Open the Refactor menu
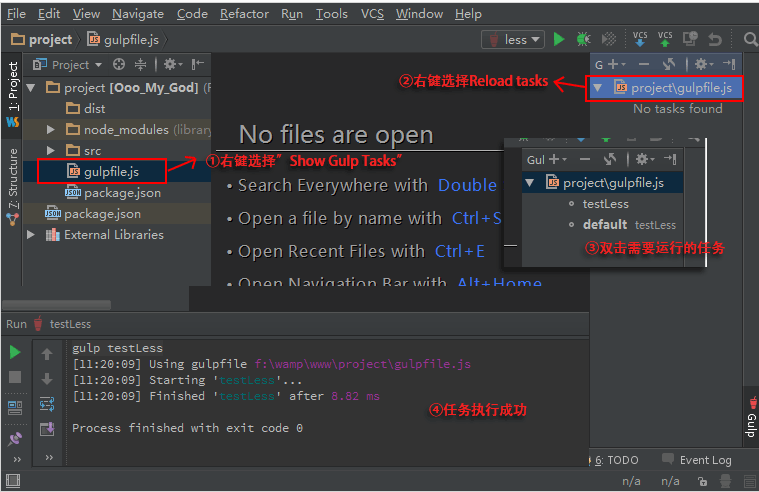 244,14
